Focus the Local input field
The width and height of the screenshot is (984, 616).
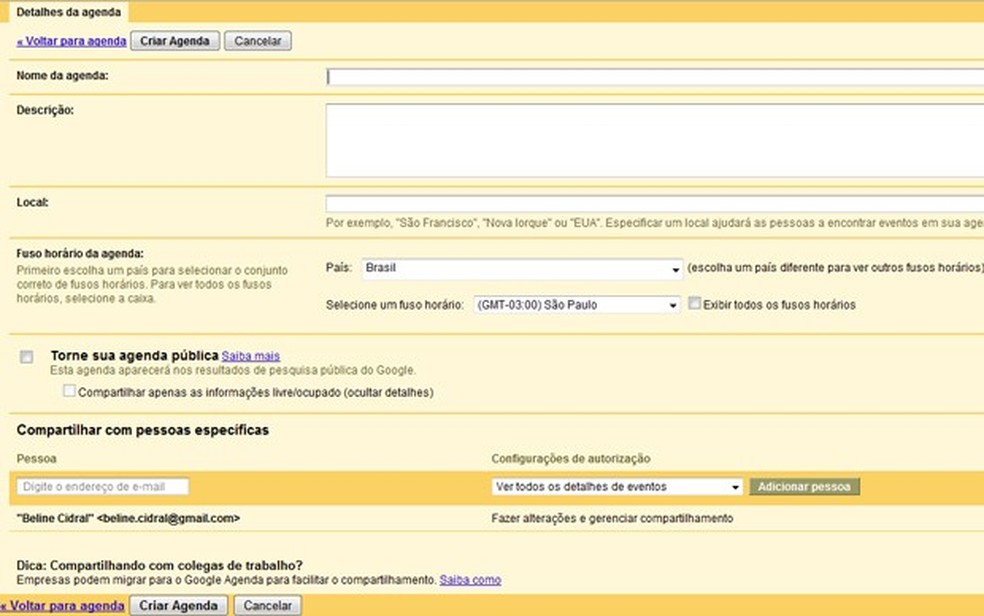(x=655, y=203)
